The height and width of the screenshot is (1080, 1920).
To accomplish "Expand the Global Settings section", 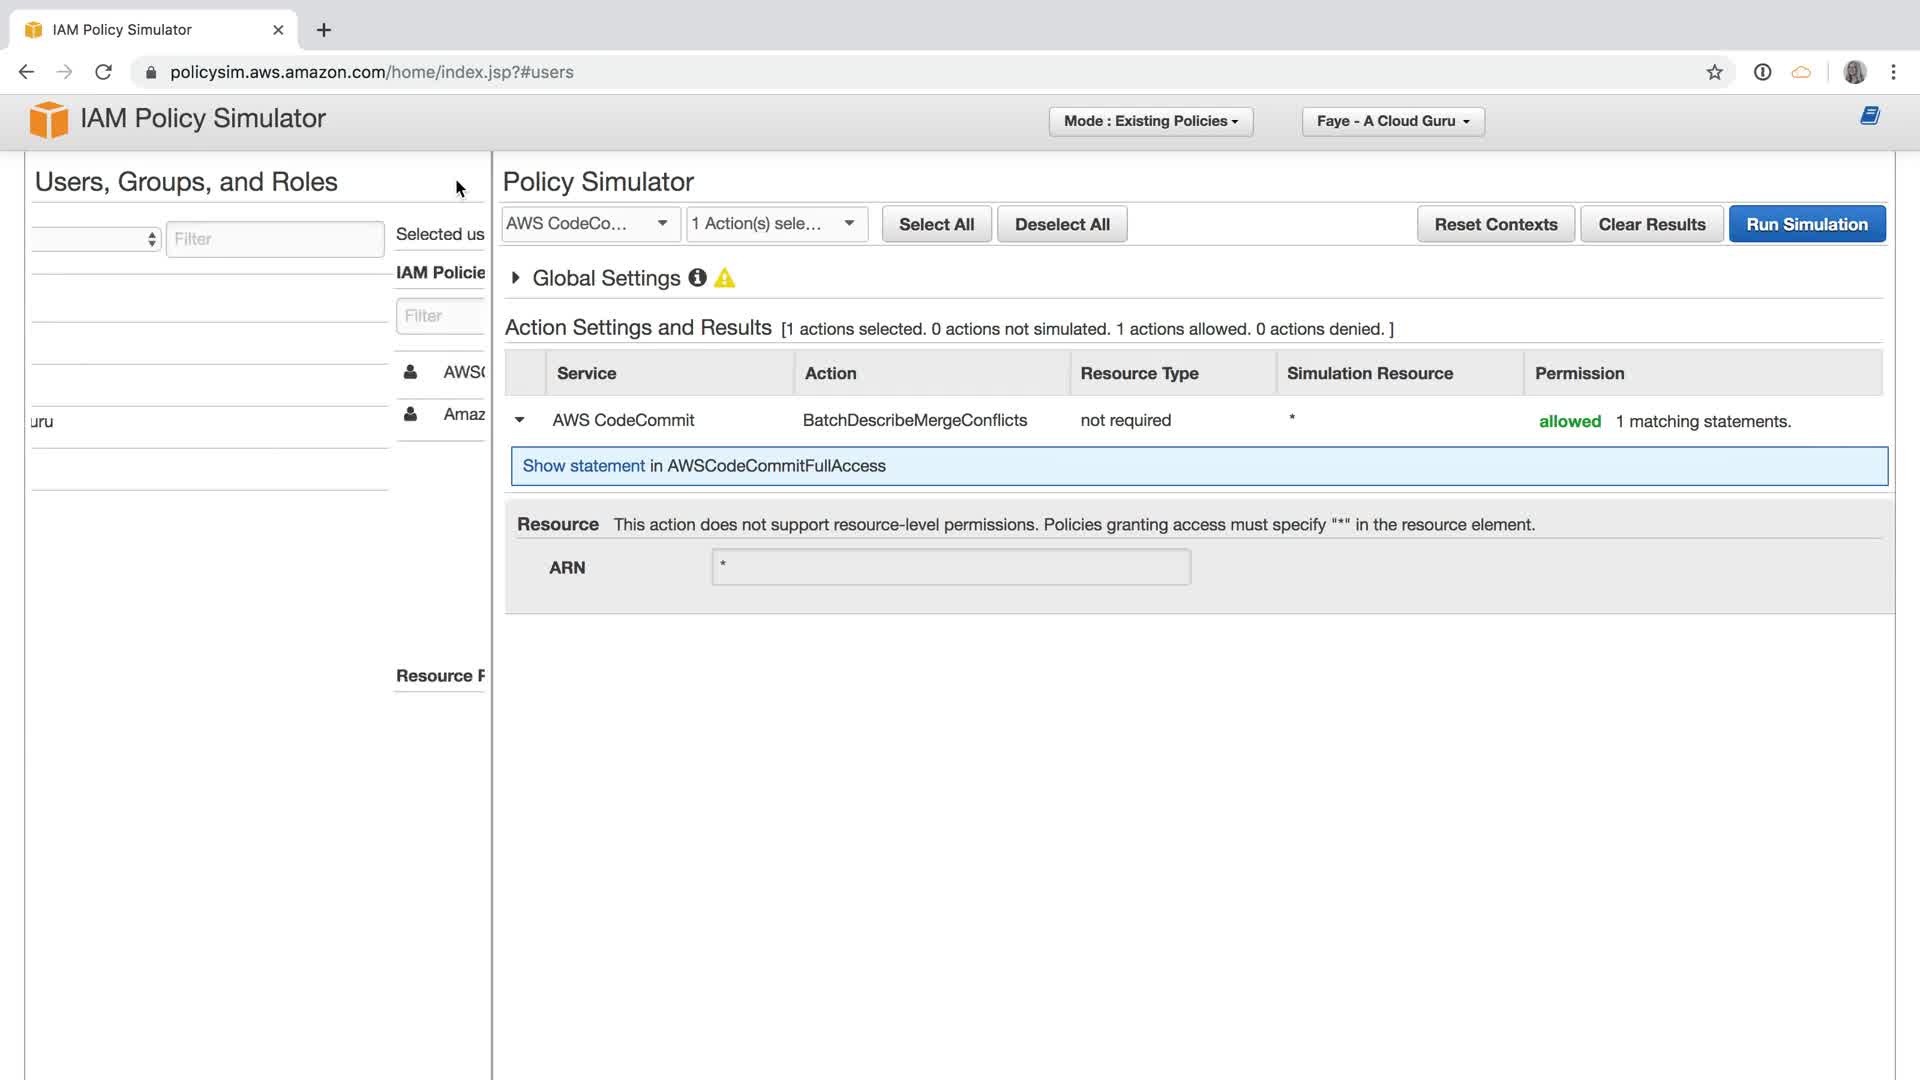I will tap(516, 278).
